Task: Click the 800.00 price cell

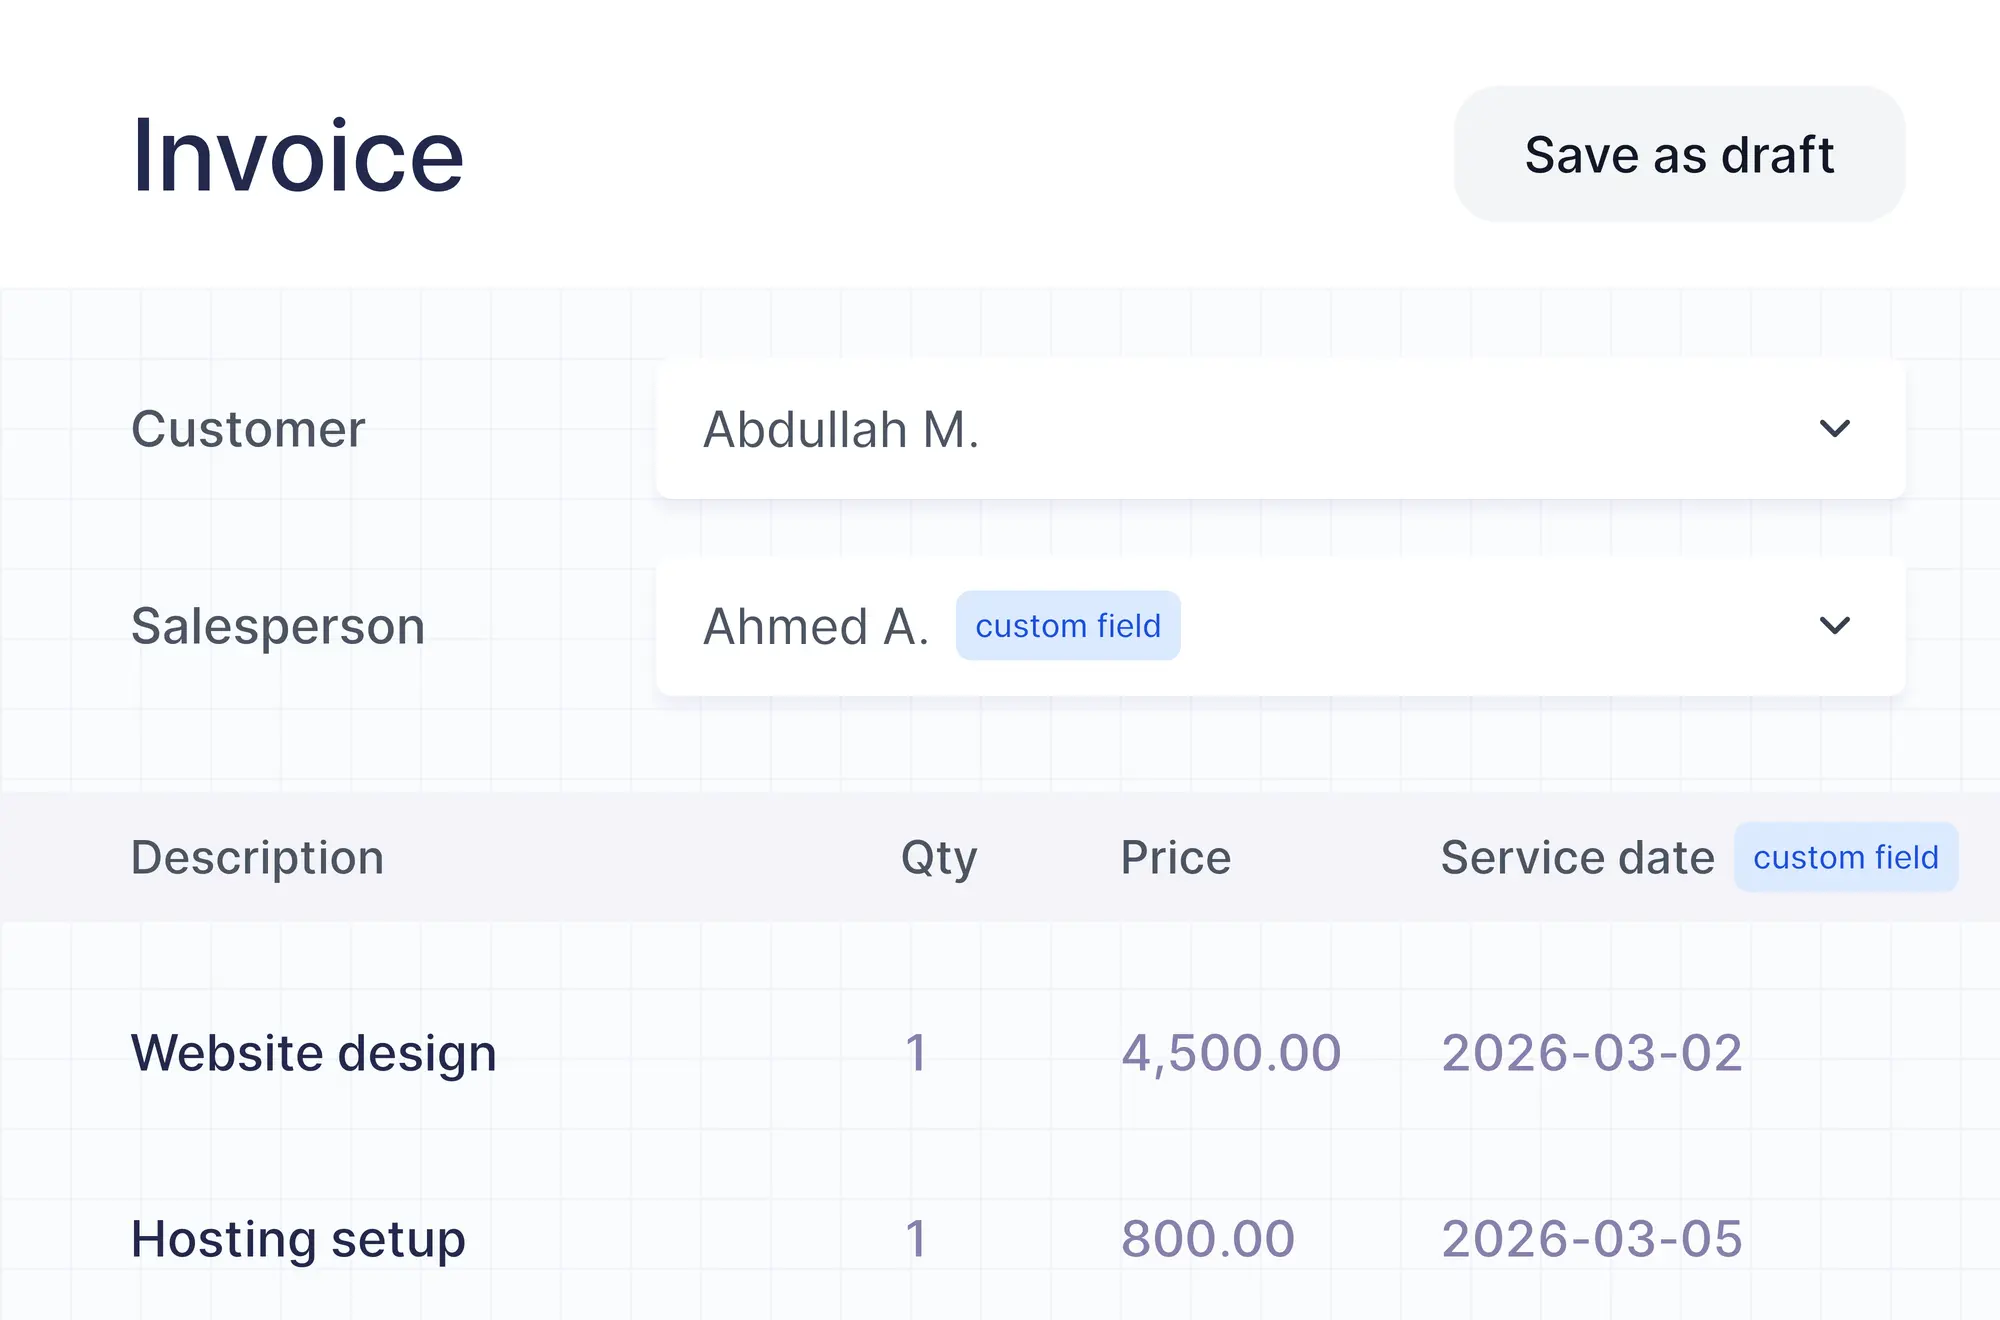Action: [x=1208, y=1239]
